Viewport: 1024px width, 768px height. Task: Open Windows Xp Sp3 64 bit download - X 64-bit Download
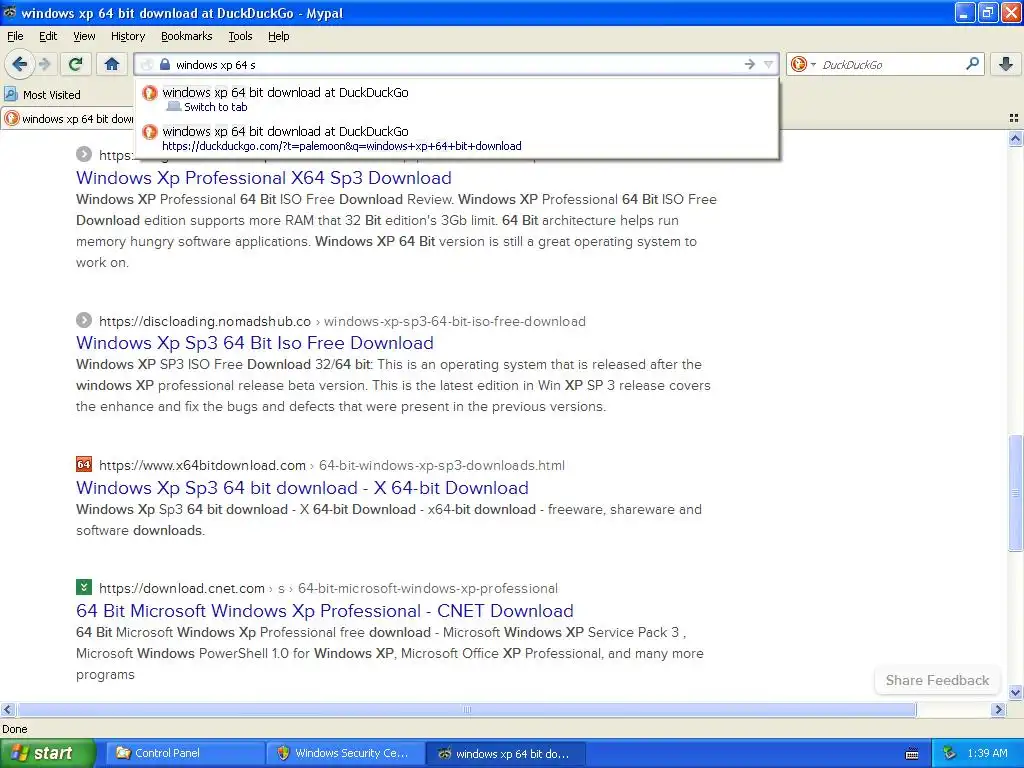[302, 488]
